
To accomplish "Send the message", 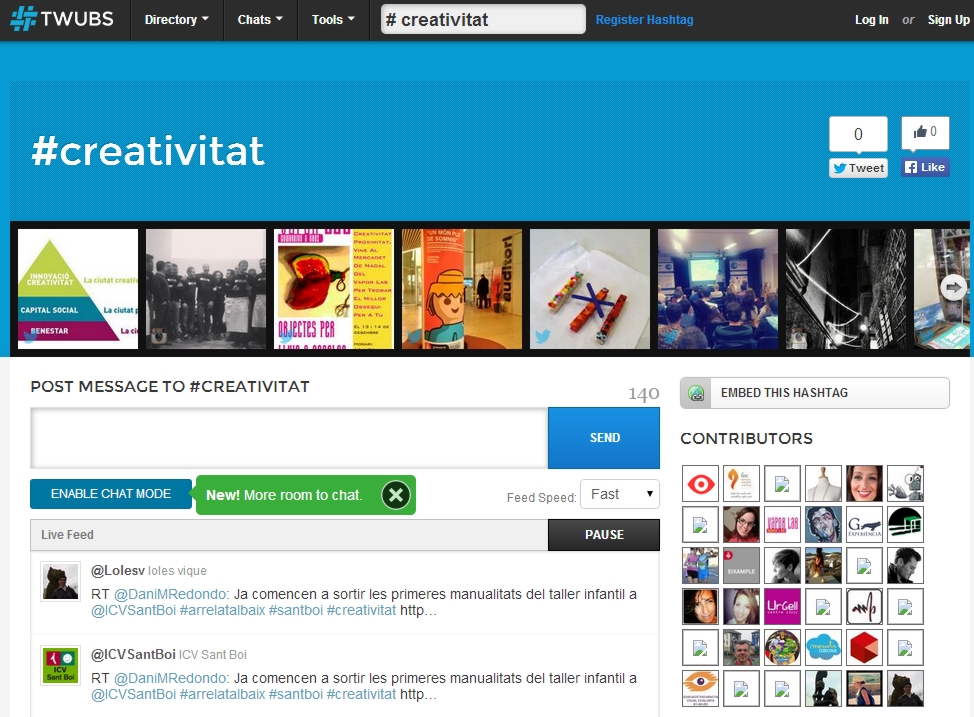I will [x=604, y=438].
